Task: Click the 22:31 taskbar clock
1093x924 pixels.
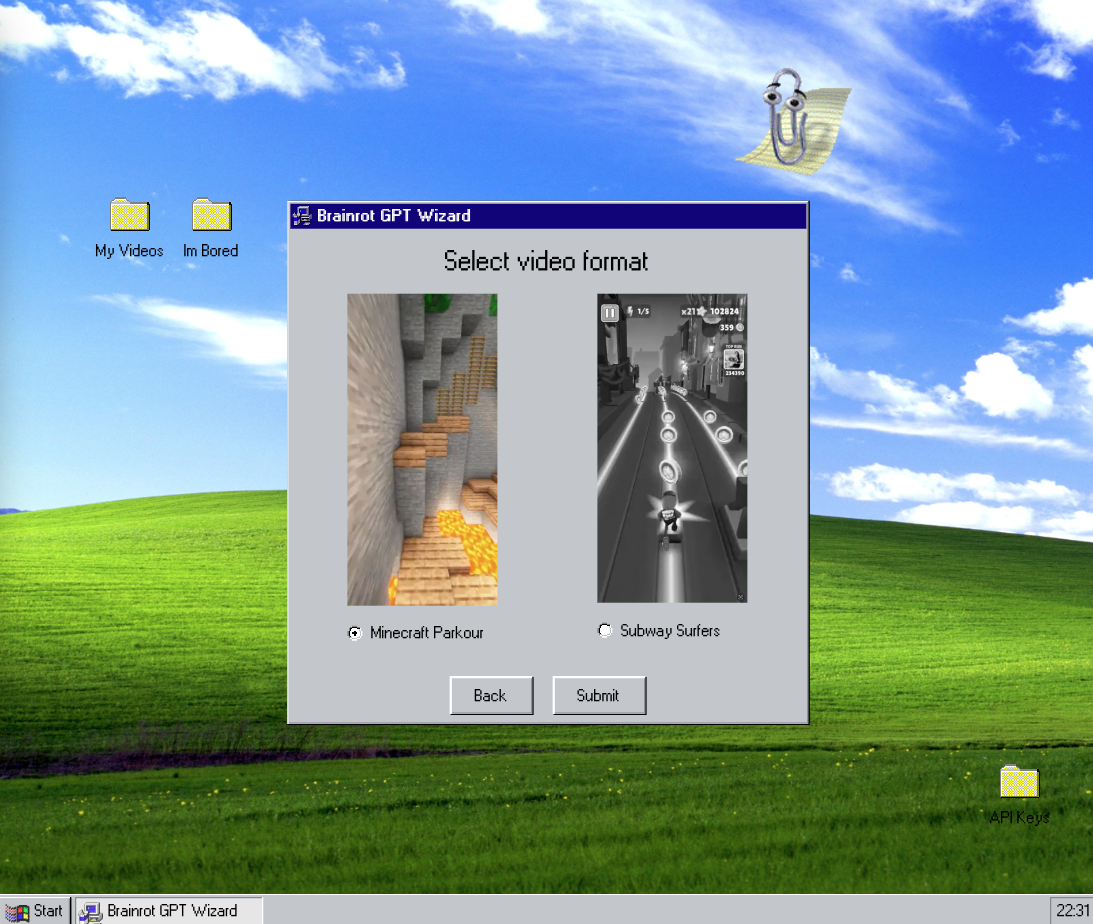Action: point(1072,911)
